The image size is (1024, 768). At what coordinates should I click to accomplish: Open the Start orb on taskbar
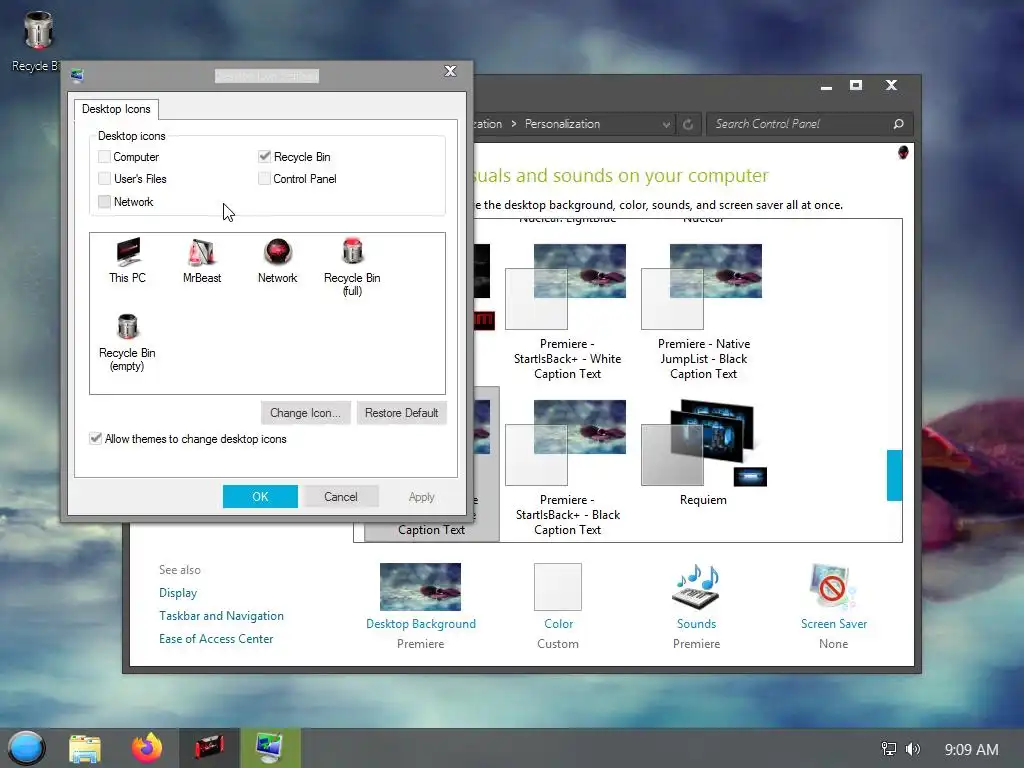tap(26, 748)
